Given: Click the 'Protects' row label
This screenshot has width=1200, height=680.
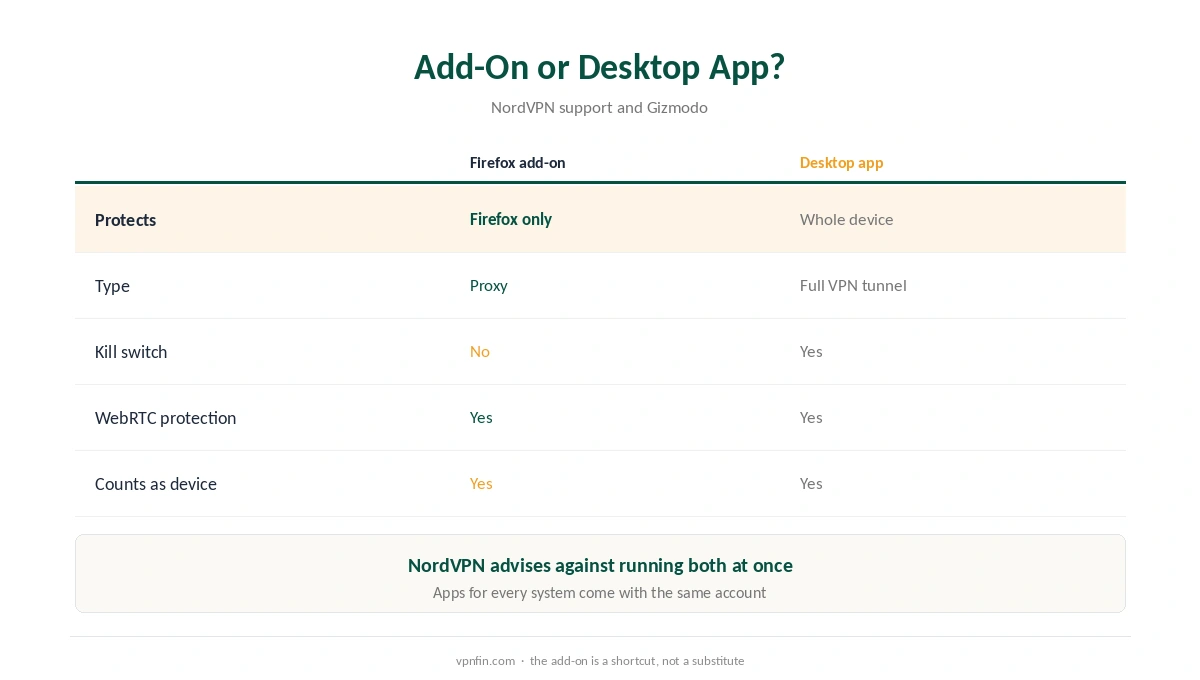Looking at the screenshot, I should click(x=126, y=220).
